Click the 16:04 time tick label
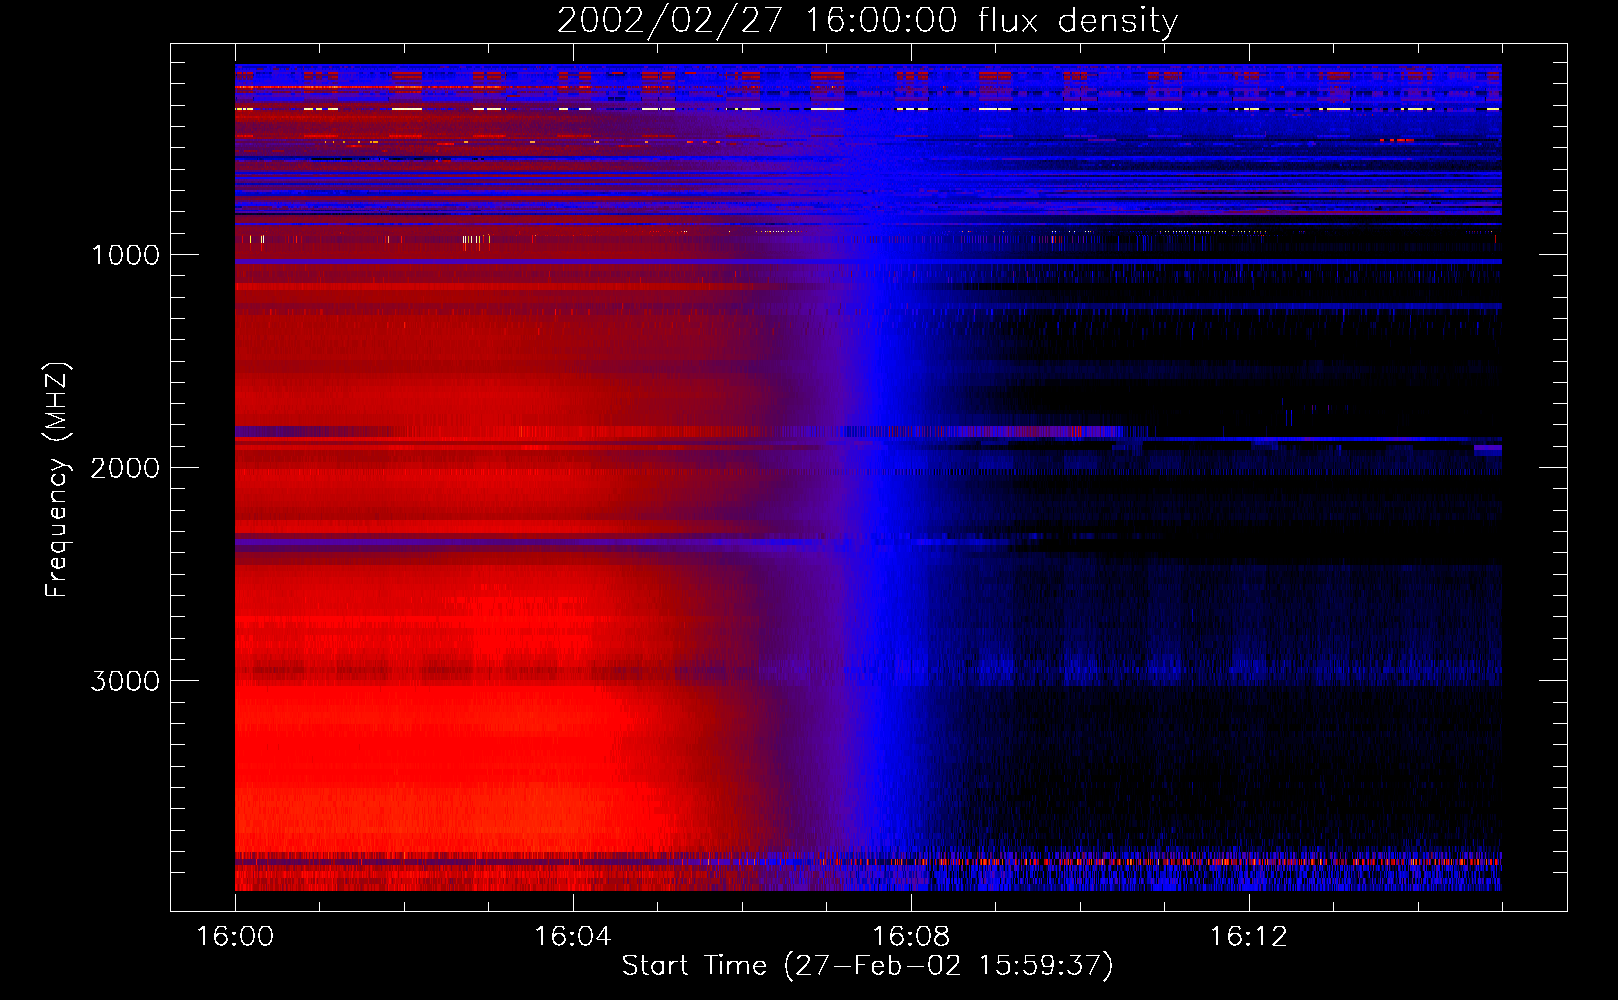The height and width of the screenshot is (1000, 1618). 572,937
